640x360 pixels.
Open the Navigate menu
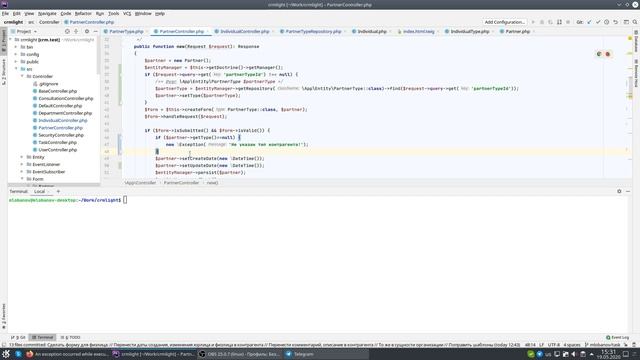click(47, 13)
